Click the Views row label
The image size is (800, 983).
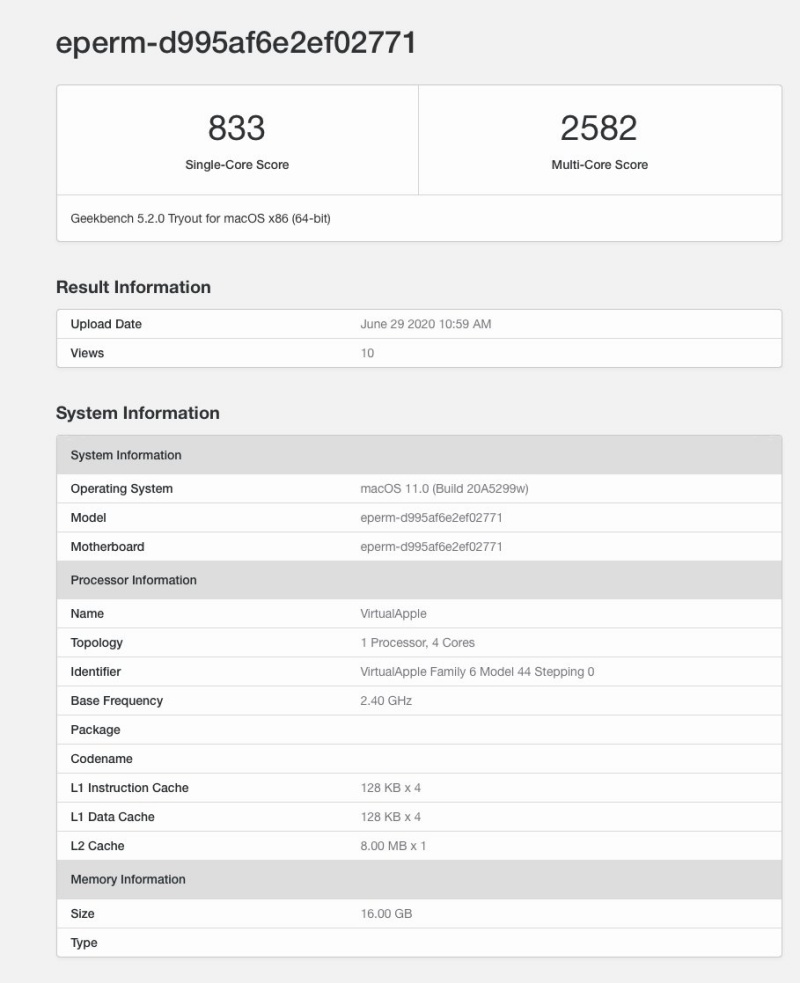pos(87,353)
